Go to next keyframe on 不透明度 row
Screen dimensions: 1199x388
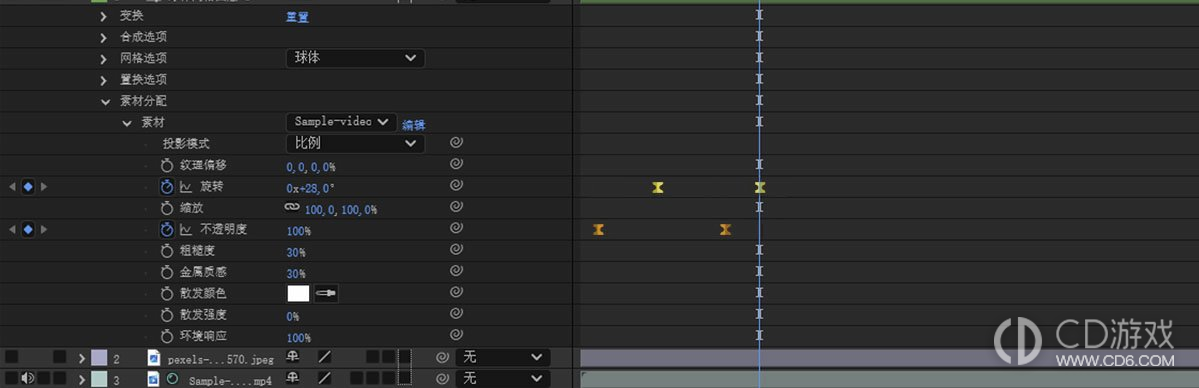[44, 230]
